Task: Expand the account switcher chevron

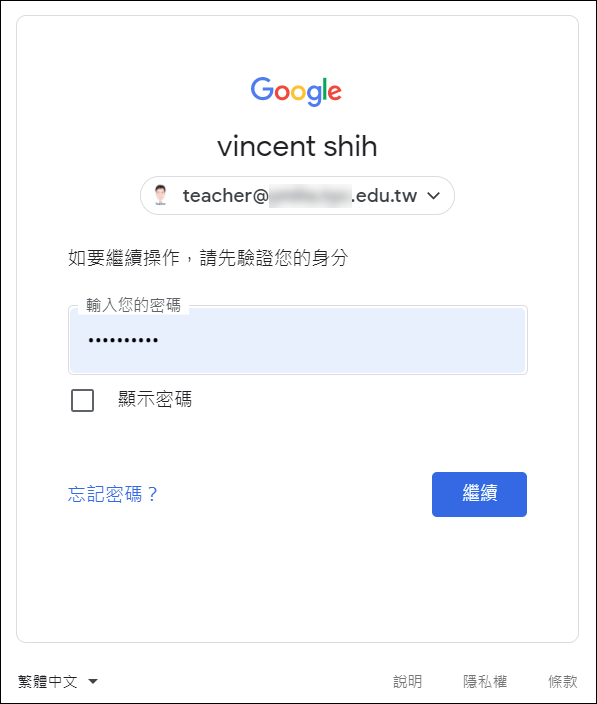Action: 433,196
